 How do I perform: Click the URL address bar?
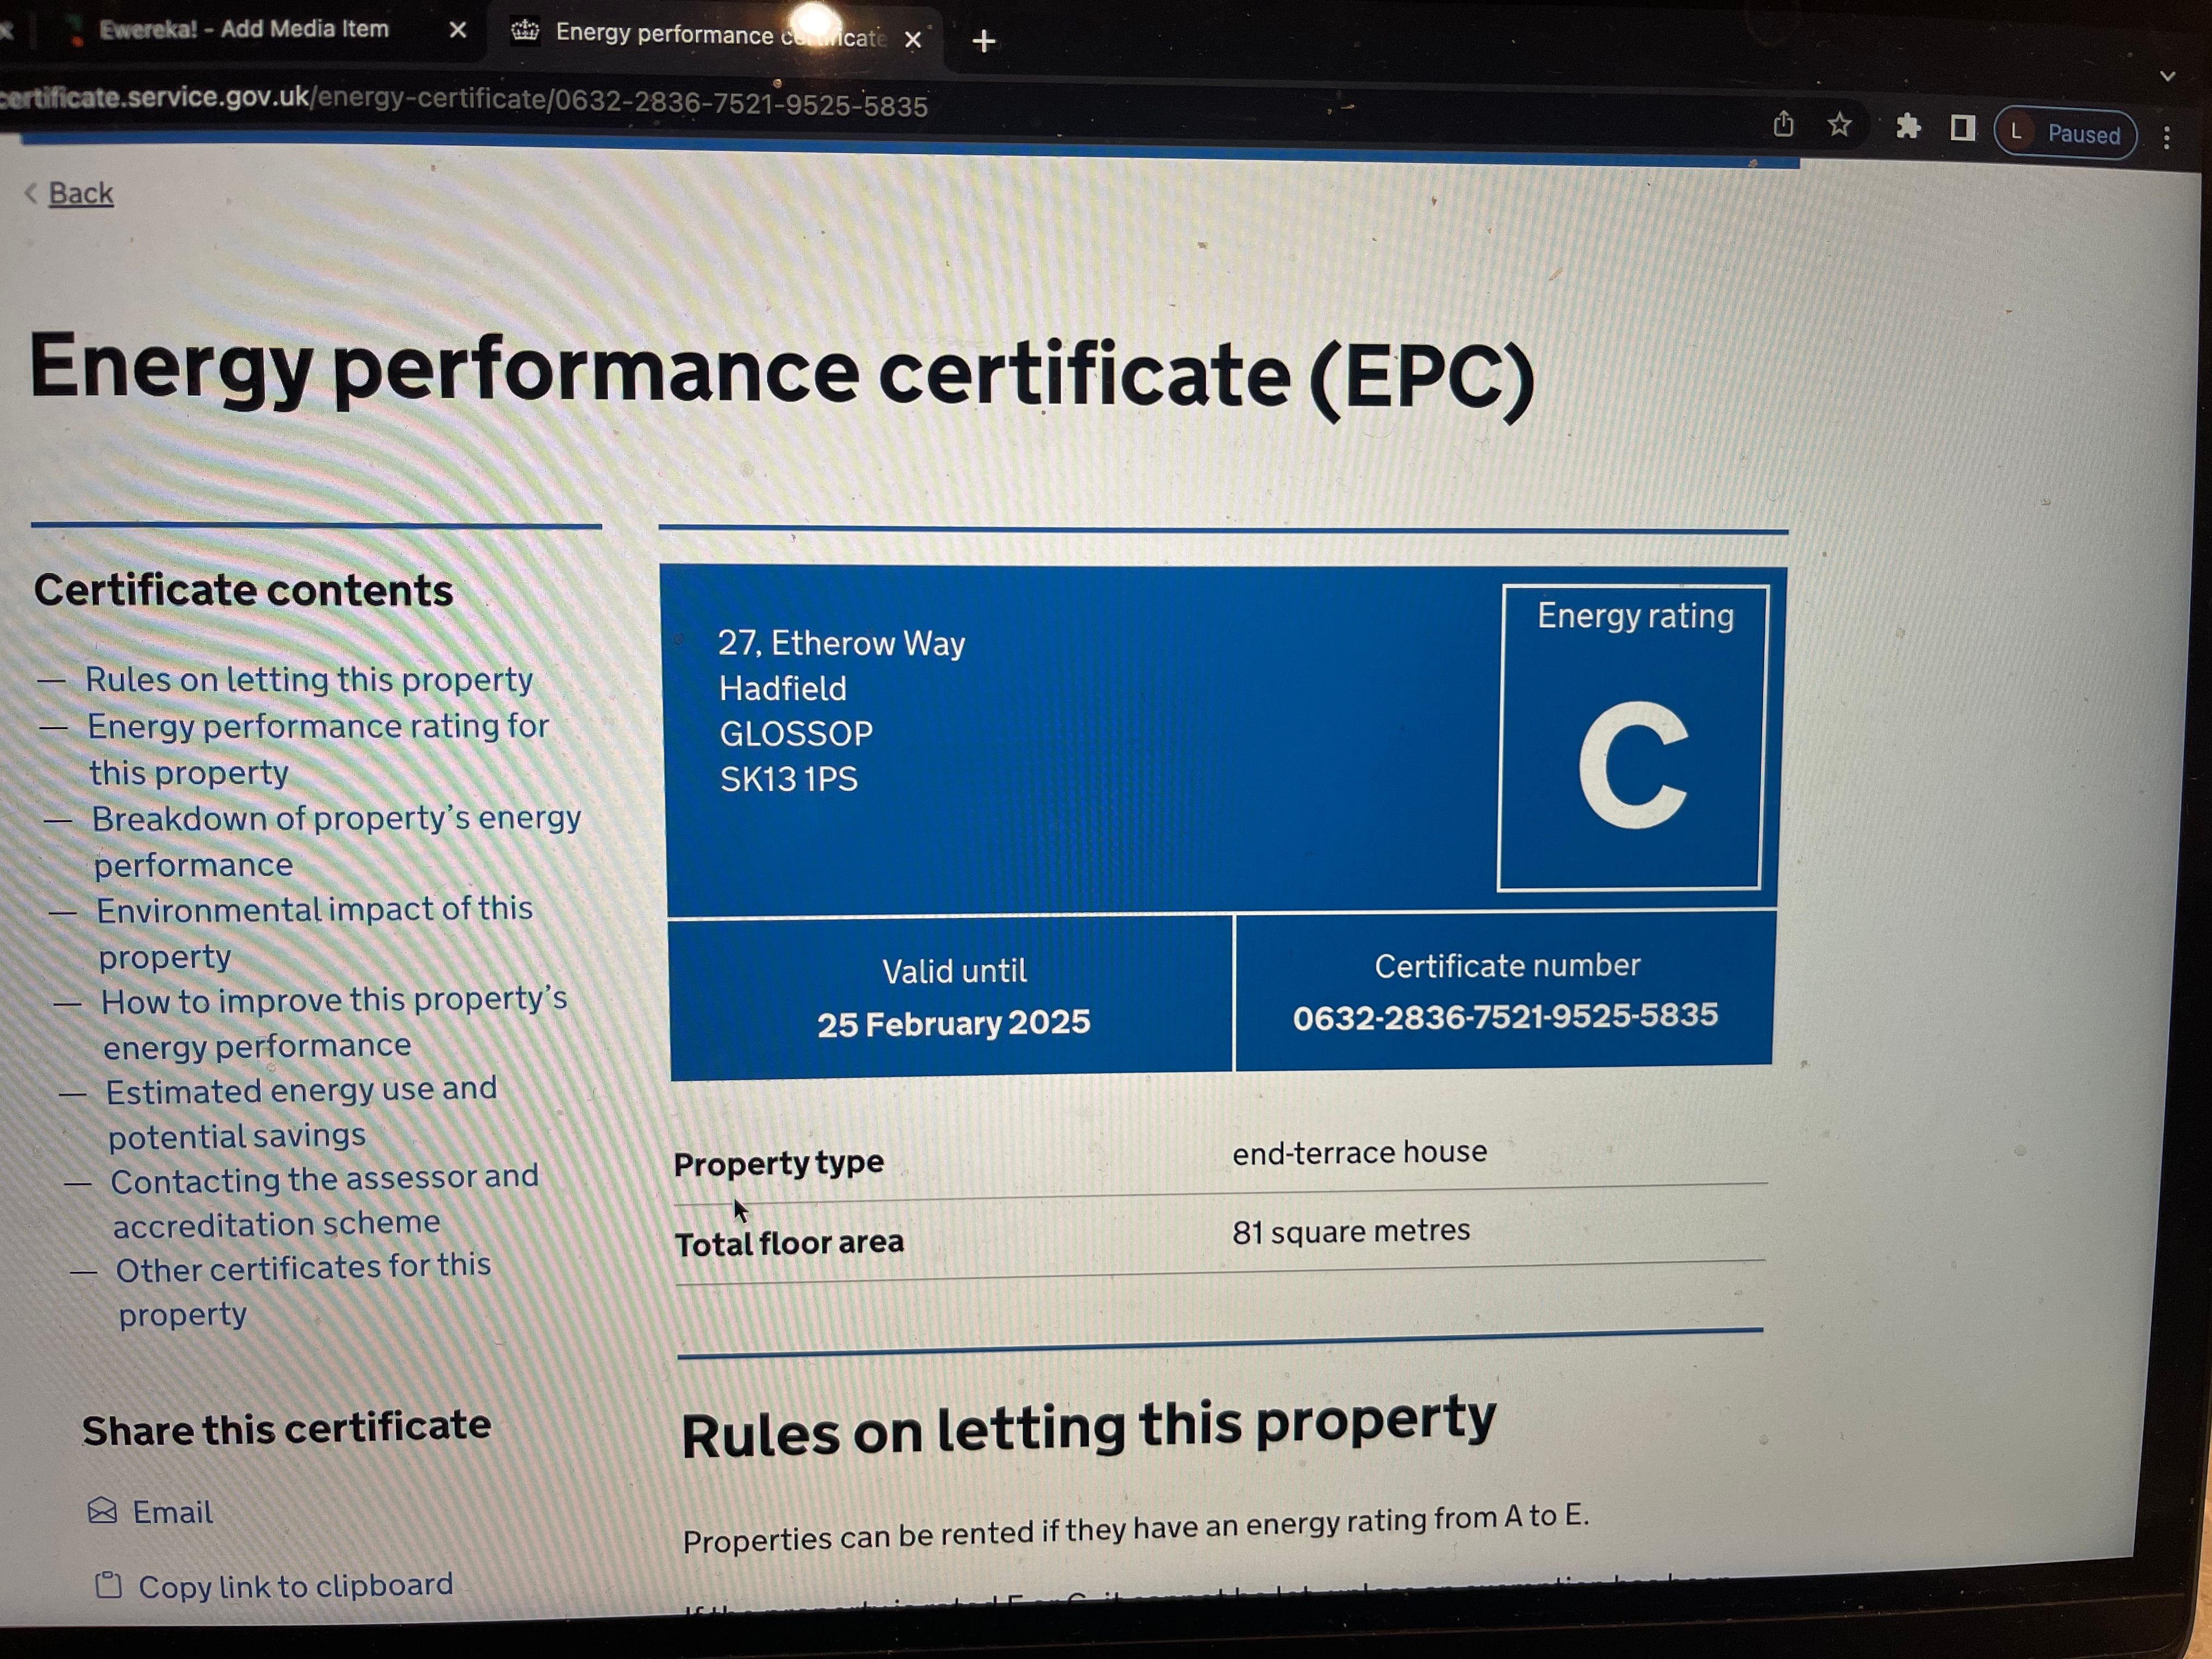[600, 103]
